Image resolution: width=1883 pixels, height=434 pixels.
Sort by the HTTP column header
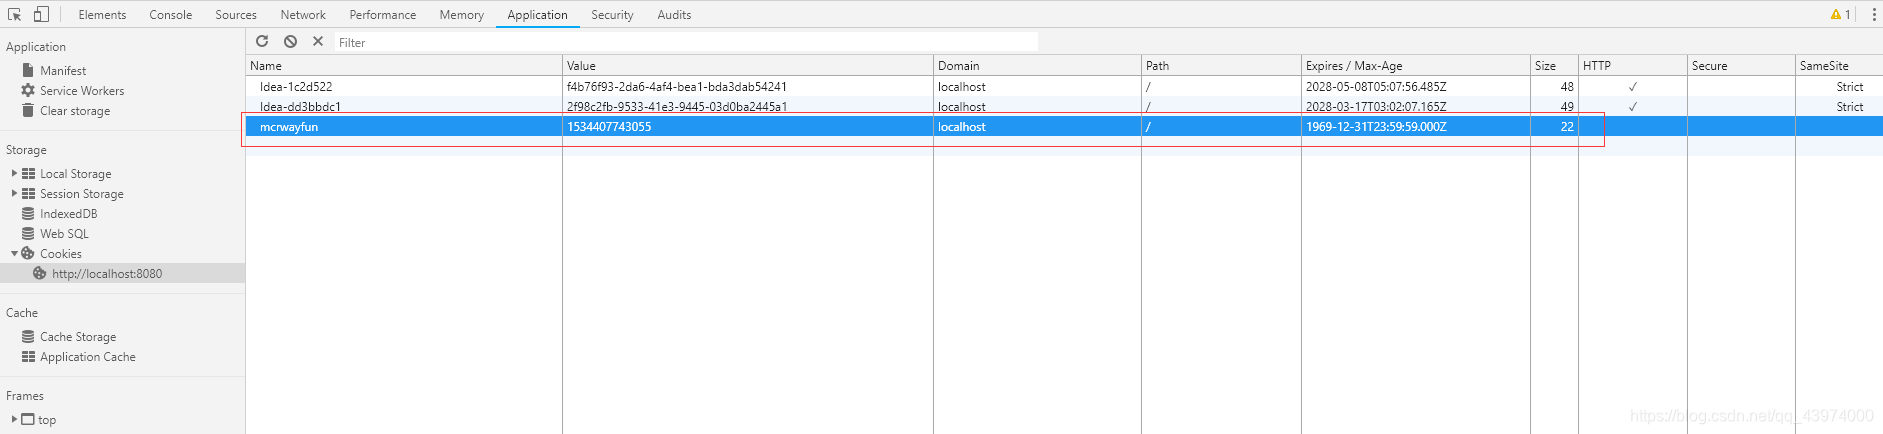[x=1633, y=65]
